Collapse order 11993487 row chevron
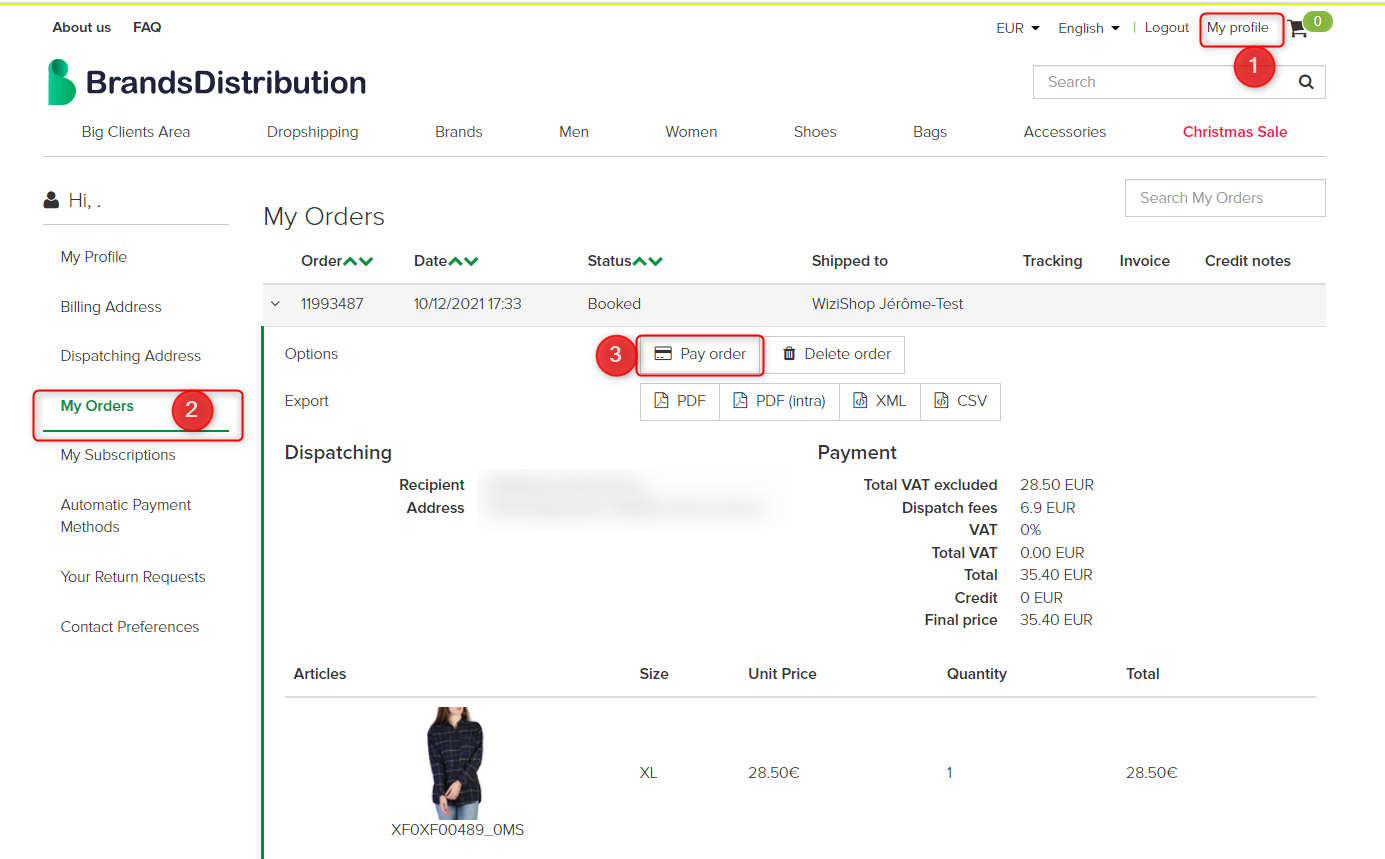The image size is (1385, 859). point(276,304)
